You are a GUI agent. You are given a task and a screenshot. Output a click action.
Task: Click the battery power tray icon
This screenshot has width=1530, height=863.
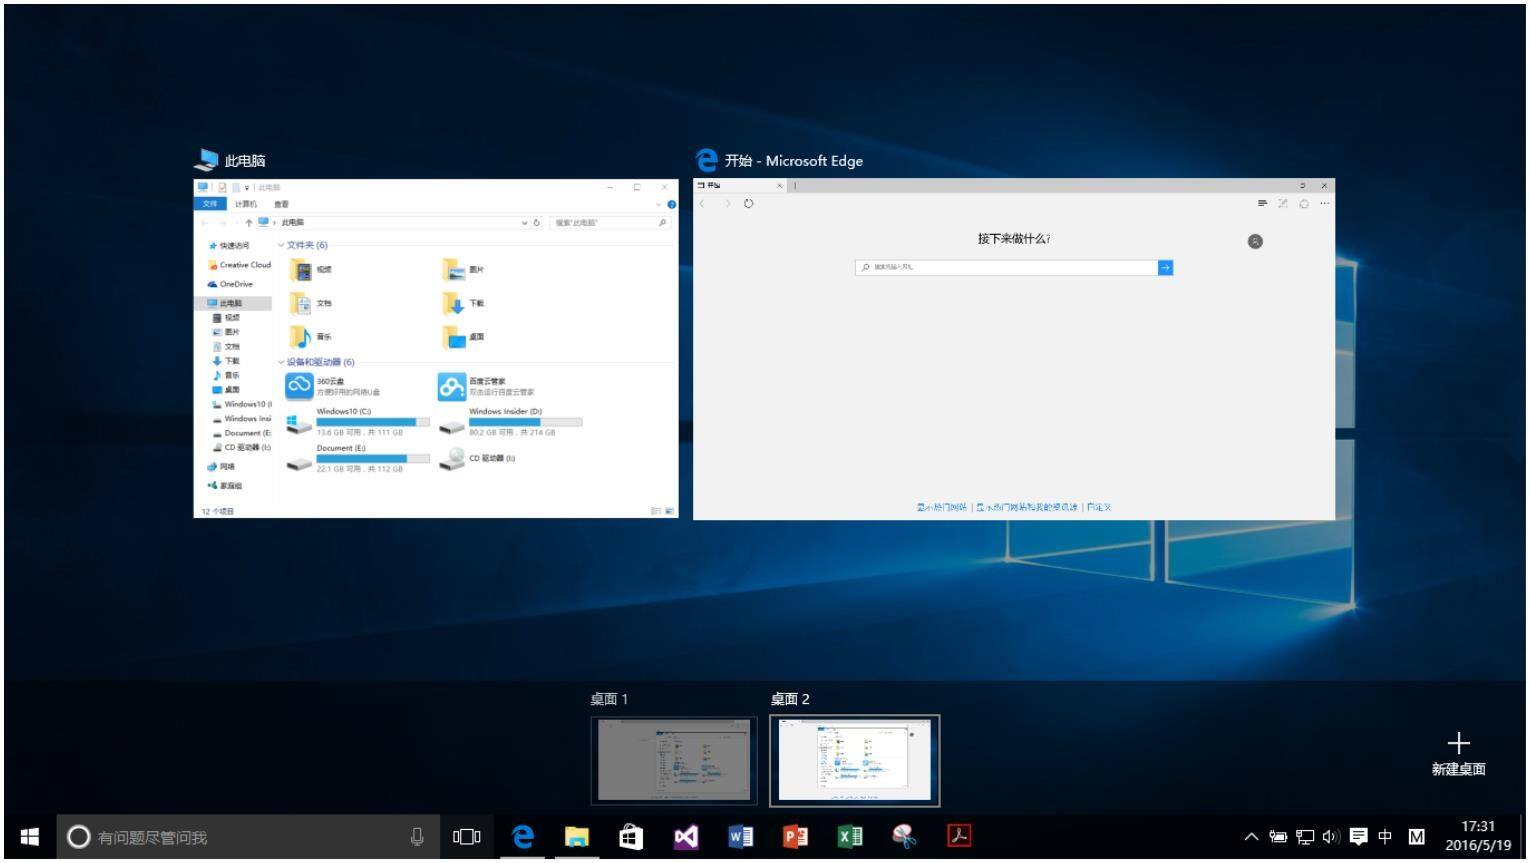click(x=1278, y=837)
